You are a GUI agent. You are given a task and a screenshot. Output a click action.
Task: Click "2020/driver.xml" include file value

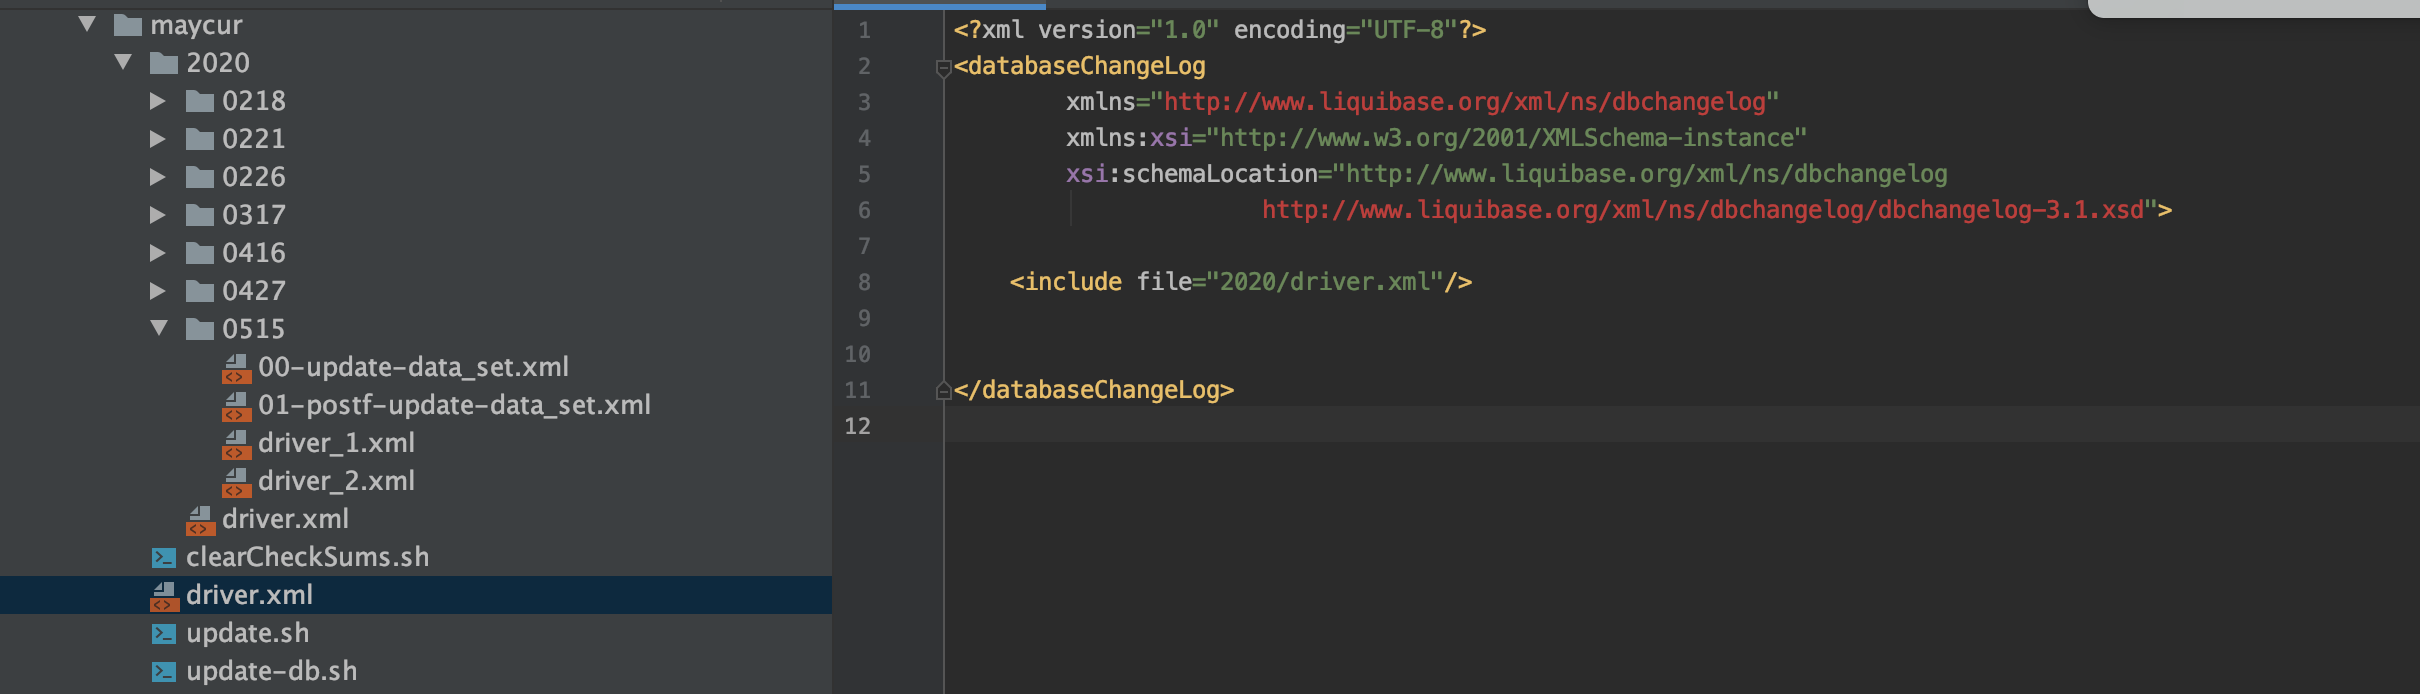(1324, 282)
